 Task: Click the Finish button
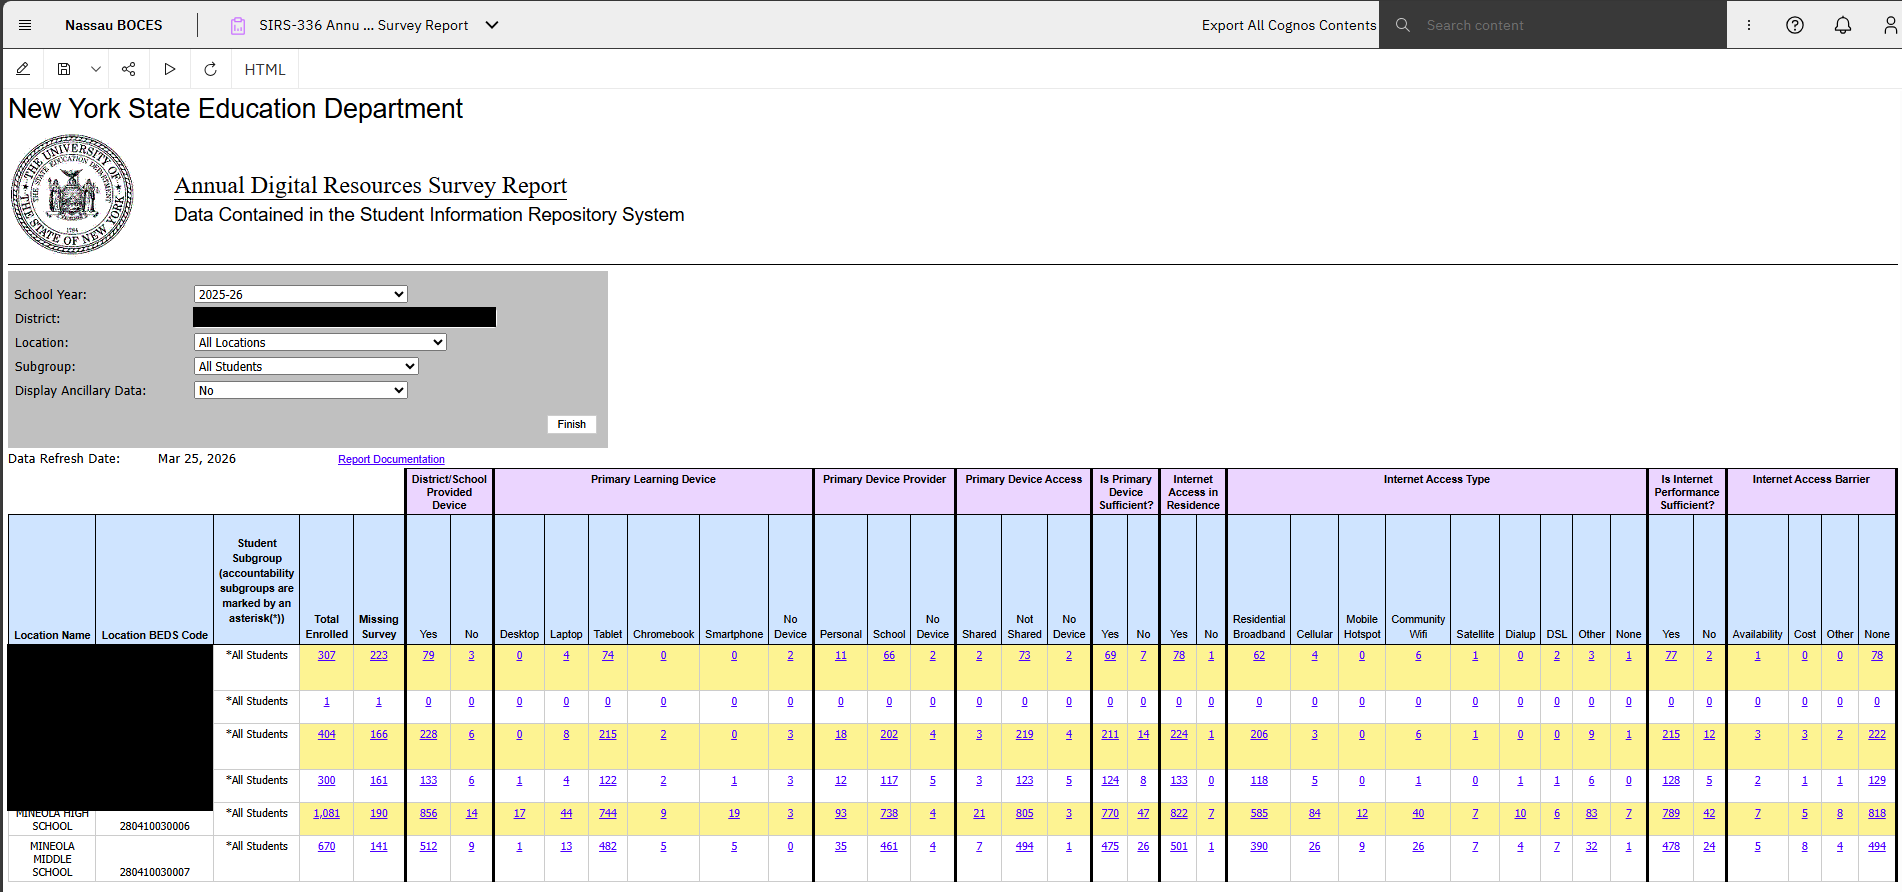click(572, 424)
